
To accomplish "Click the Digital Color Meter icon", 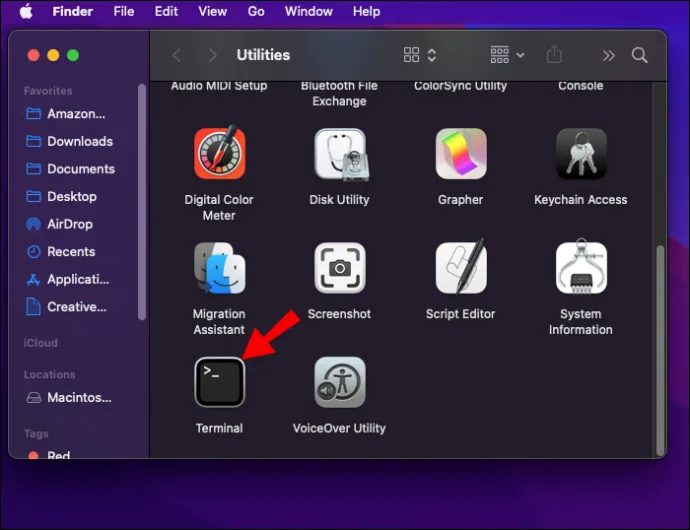I will coord(220,152).
